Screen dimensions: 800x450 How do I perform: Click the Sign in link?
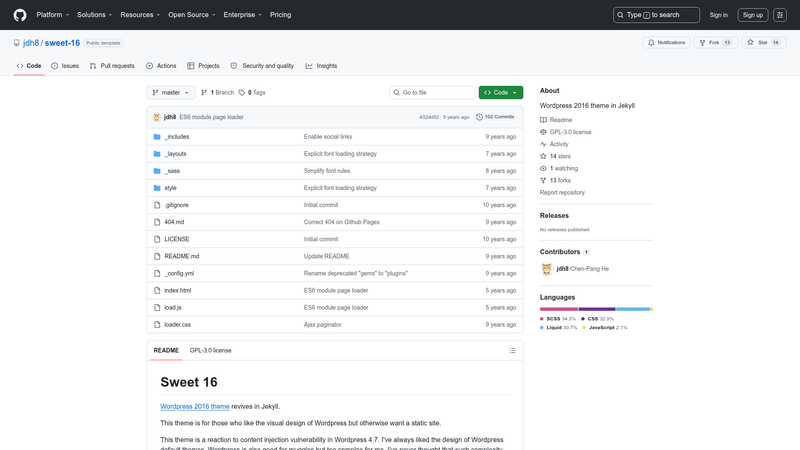(x=718, y=15)
